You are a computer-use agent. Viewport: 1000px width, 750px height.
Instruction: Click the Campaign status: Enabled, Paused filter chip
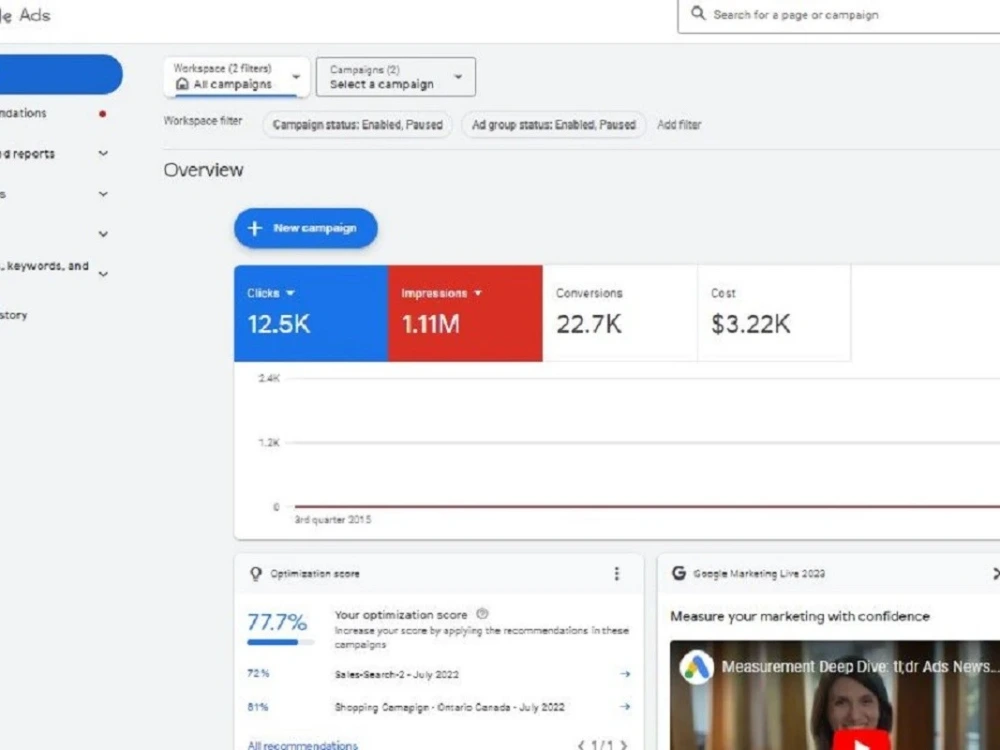tap(357, 124)
